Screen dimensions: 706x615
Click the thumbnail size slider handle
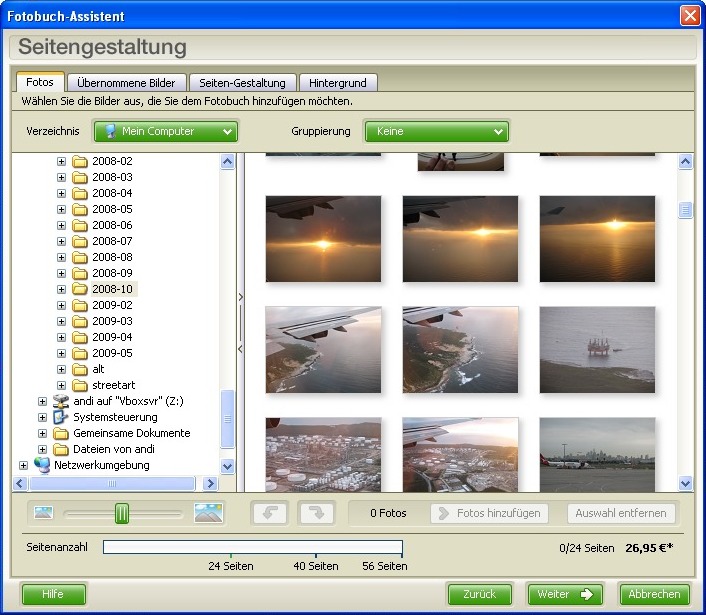[x=122, y=513]
